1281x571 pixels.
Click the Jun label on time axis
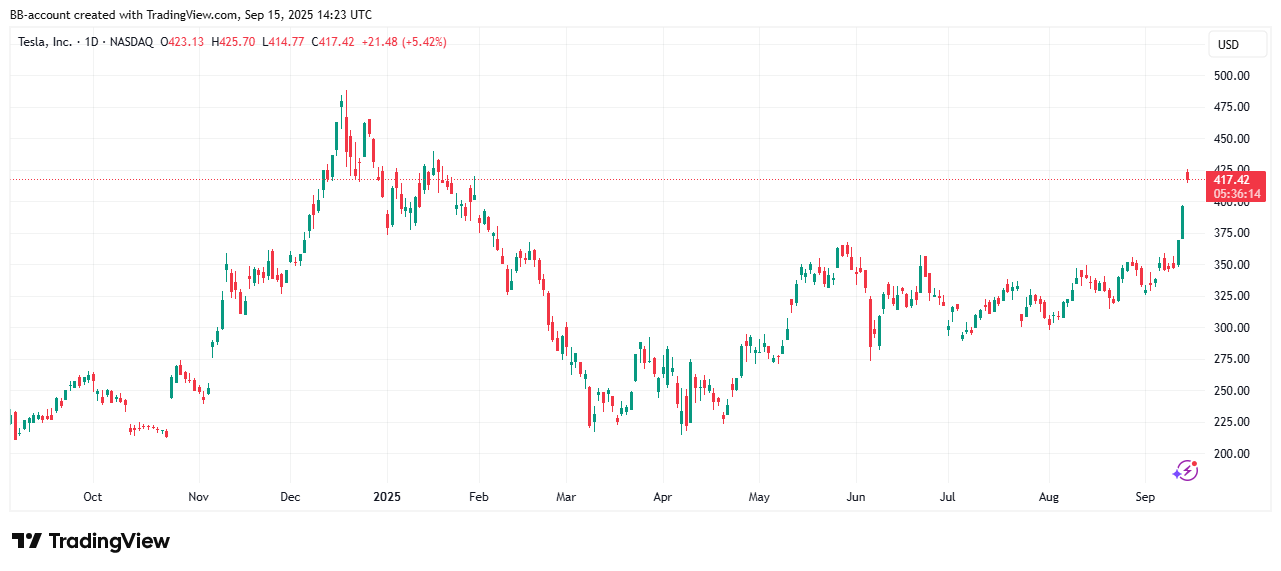(856, 497)
